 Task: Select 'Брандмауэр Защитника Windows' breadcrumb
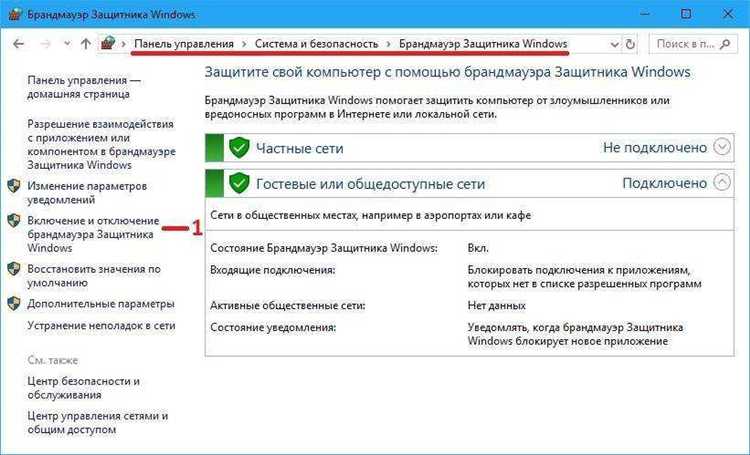(483, 44)
